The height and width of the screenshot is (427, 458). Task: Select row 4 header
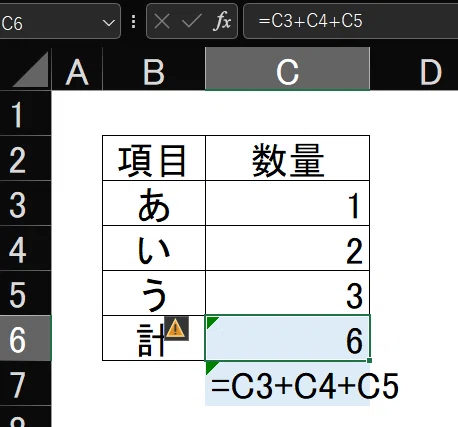click(25, 248)
